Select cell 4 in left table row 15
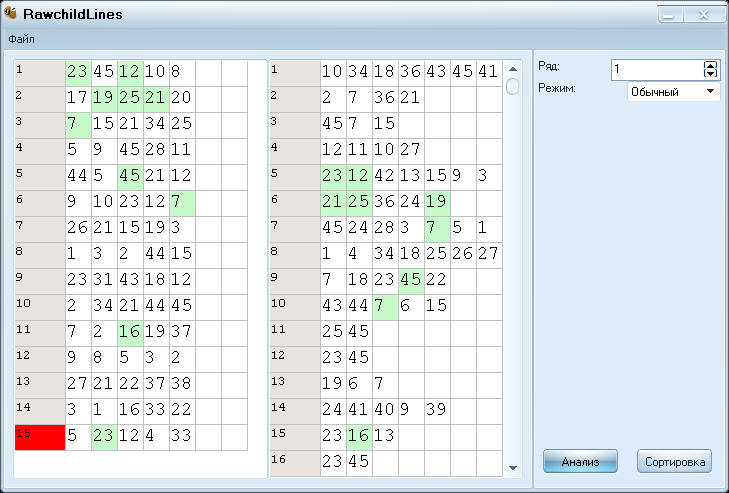Screen dimensions: 729x493 pos(156,438)
